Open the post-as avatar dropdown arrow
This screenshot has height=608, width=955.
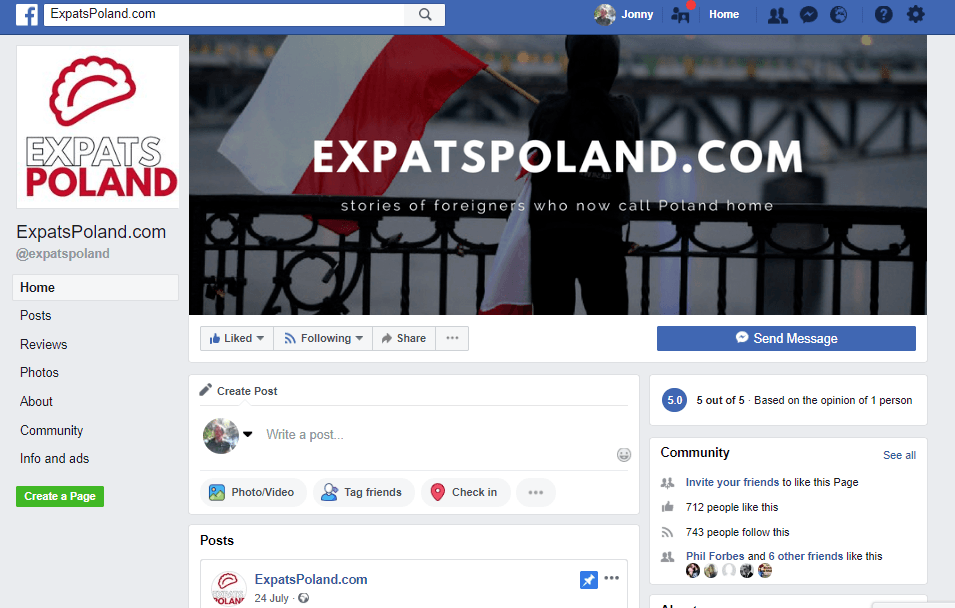point(247,434)
